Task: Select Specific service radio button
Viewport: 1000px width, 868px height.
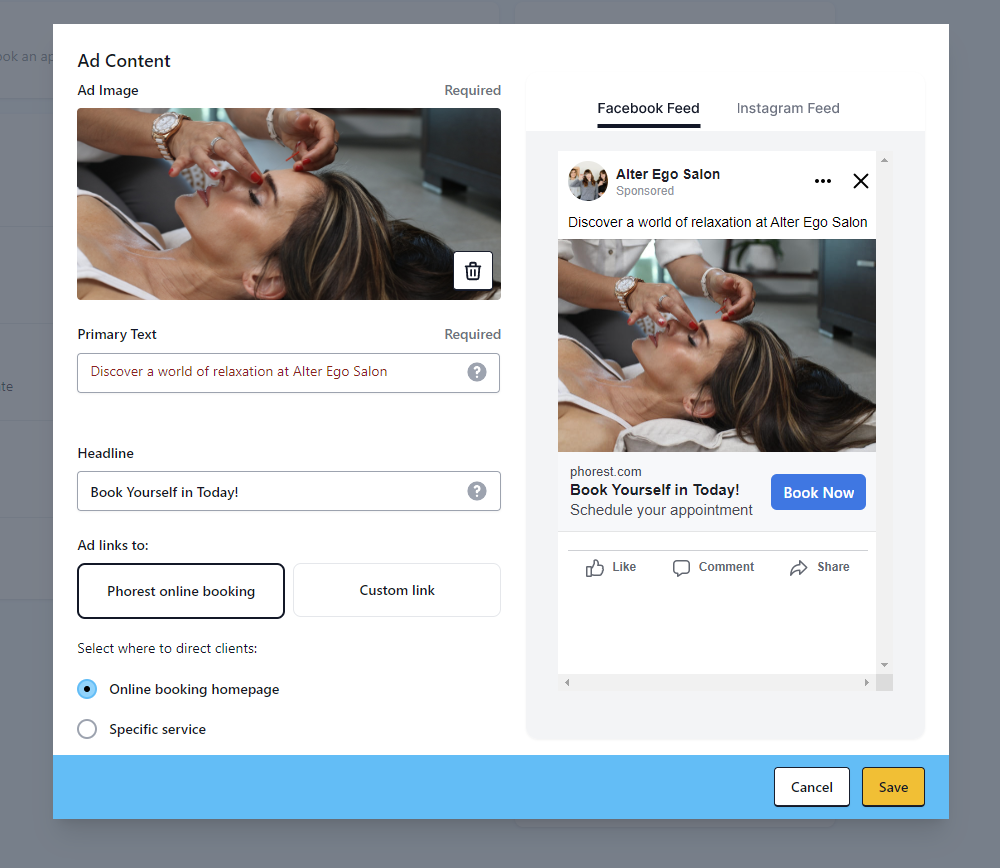Action: [87, 729]
